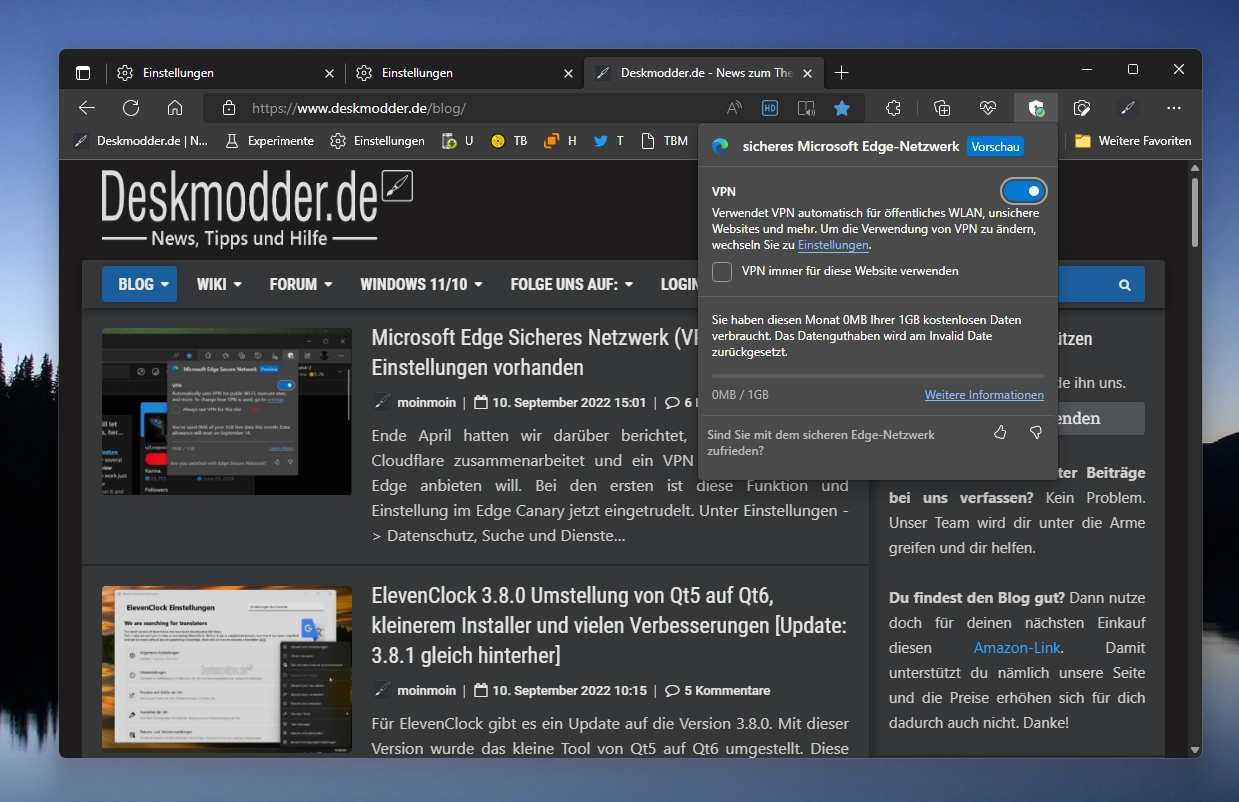Expand the BLOG dropdown menu

(x=139, y=284)
